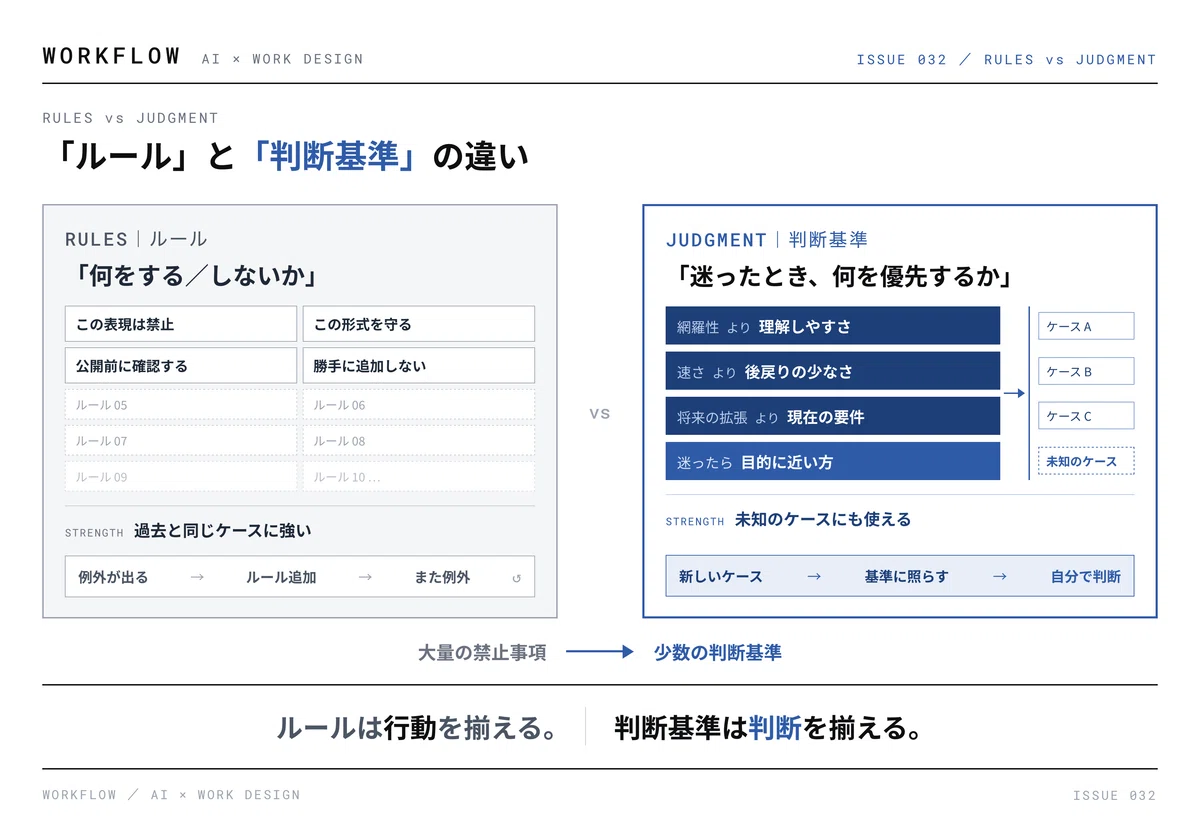Select the faded 'ルール 07' box
Image resolution: width=1200 pixels, height=838 pixels.
[181, 441]
